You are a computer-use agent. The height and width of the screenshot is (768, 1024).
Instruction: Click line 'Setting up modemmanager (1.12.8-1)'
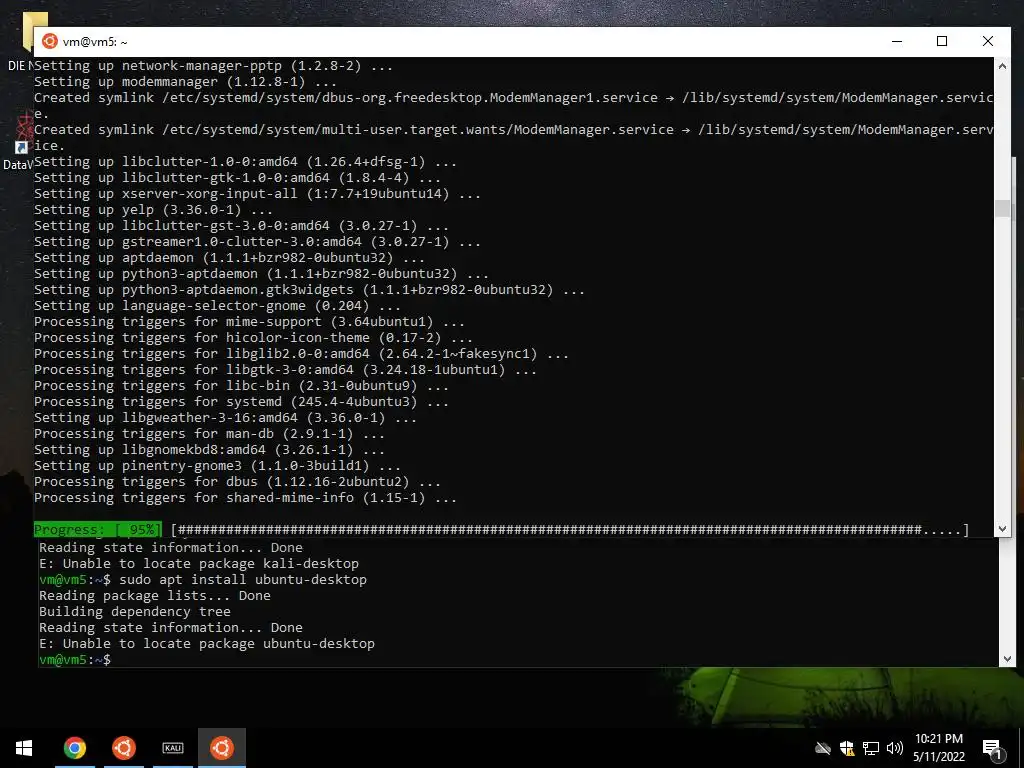[x=185, y=82]
